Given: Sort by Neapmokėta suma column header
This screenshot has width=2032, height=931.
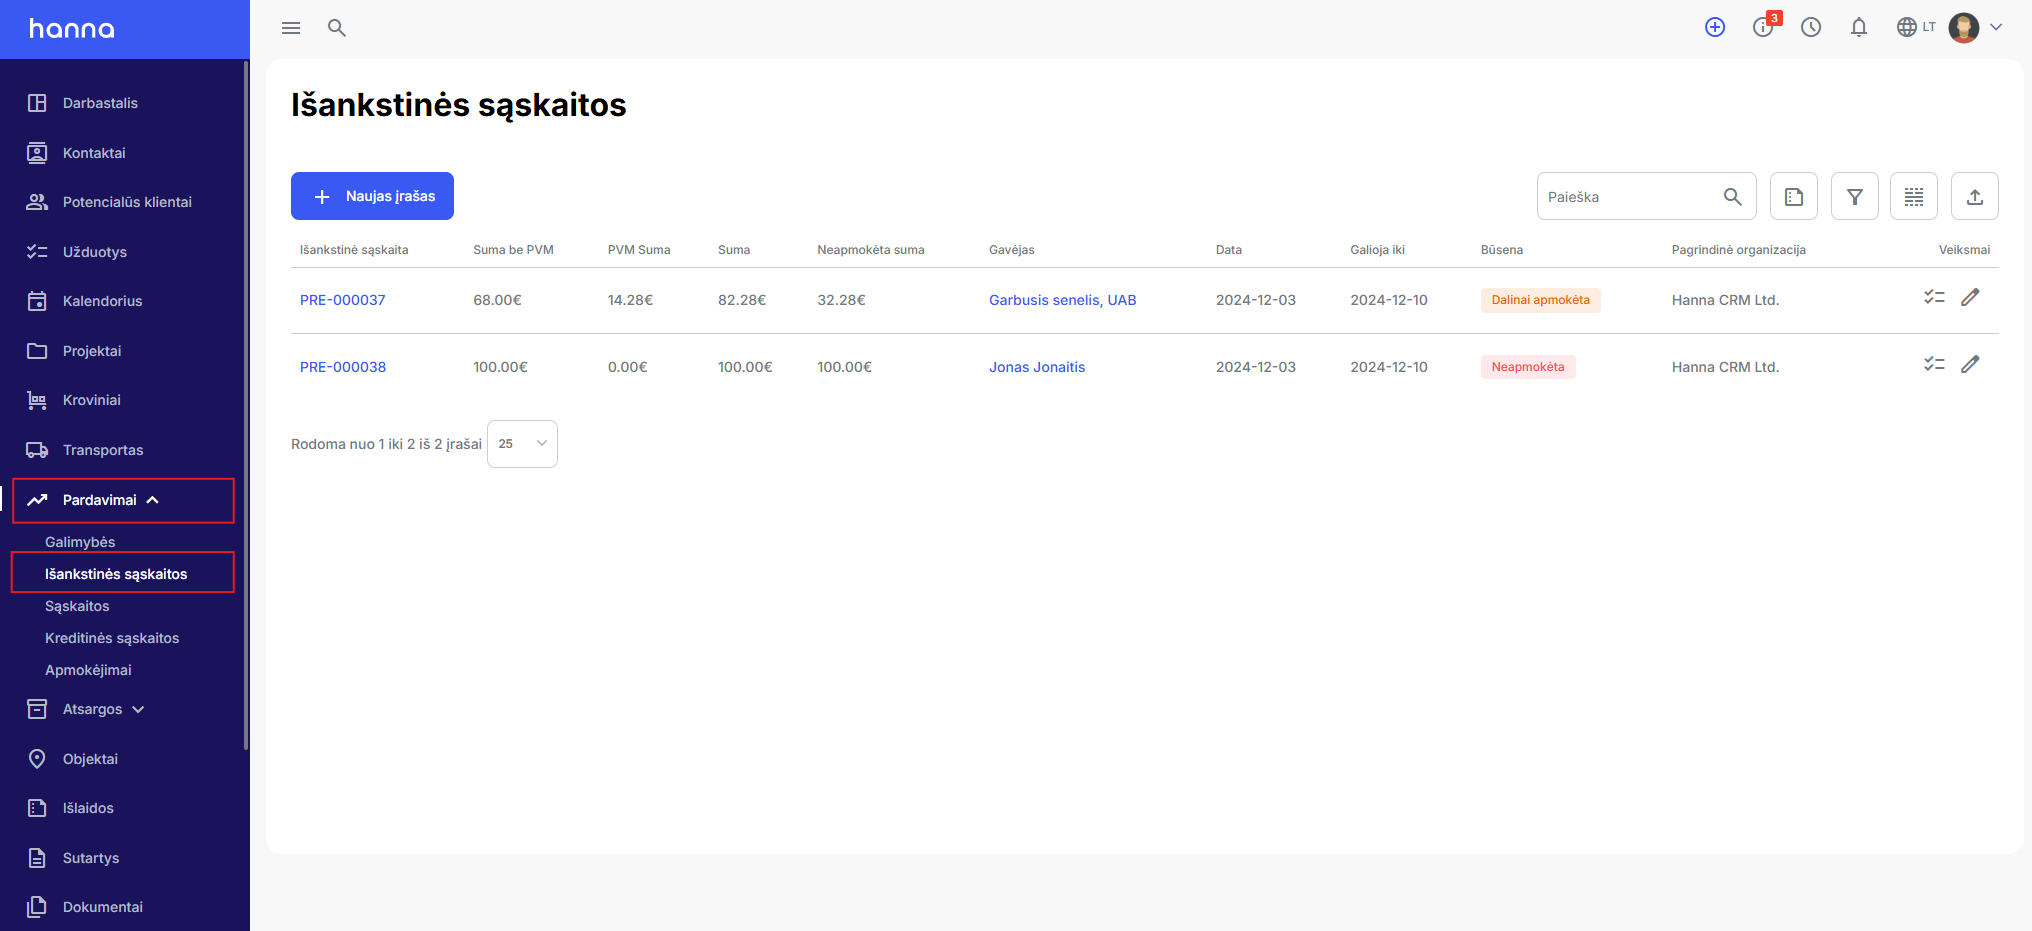Looking at the screenshot, I should tap(871, 250).
